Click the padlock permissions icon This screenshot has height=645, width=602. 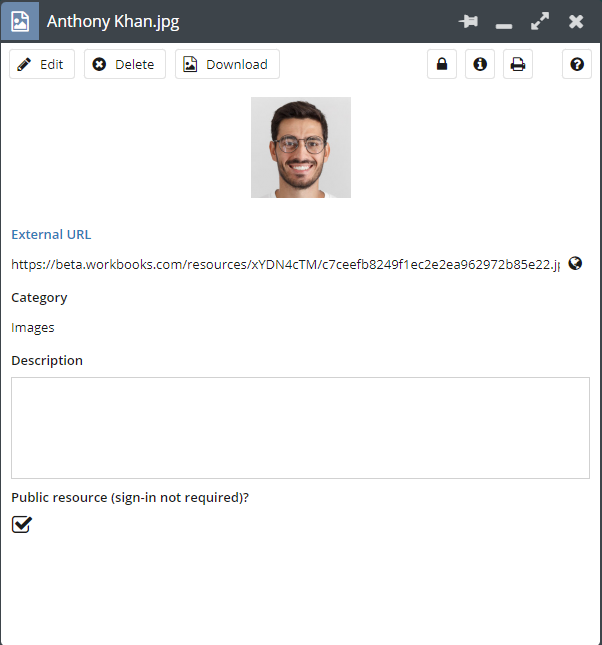coord(441,64)
